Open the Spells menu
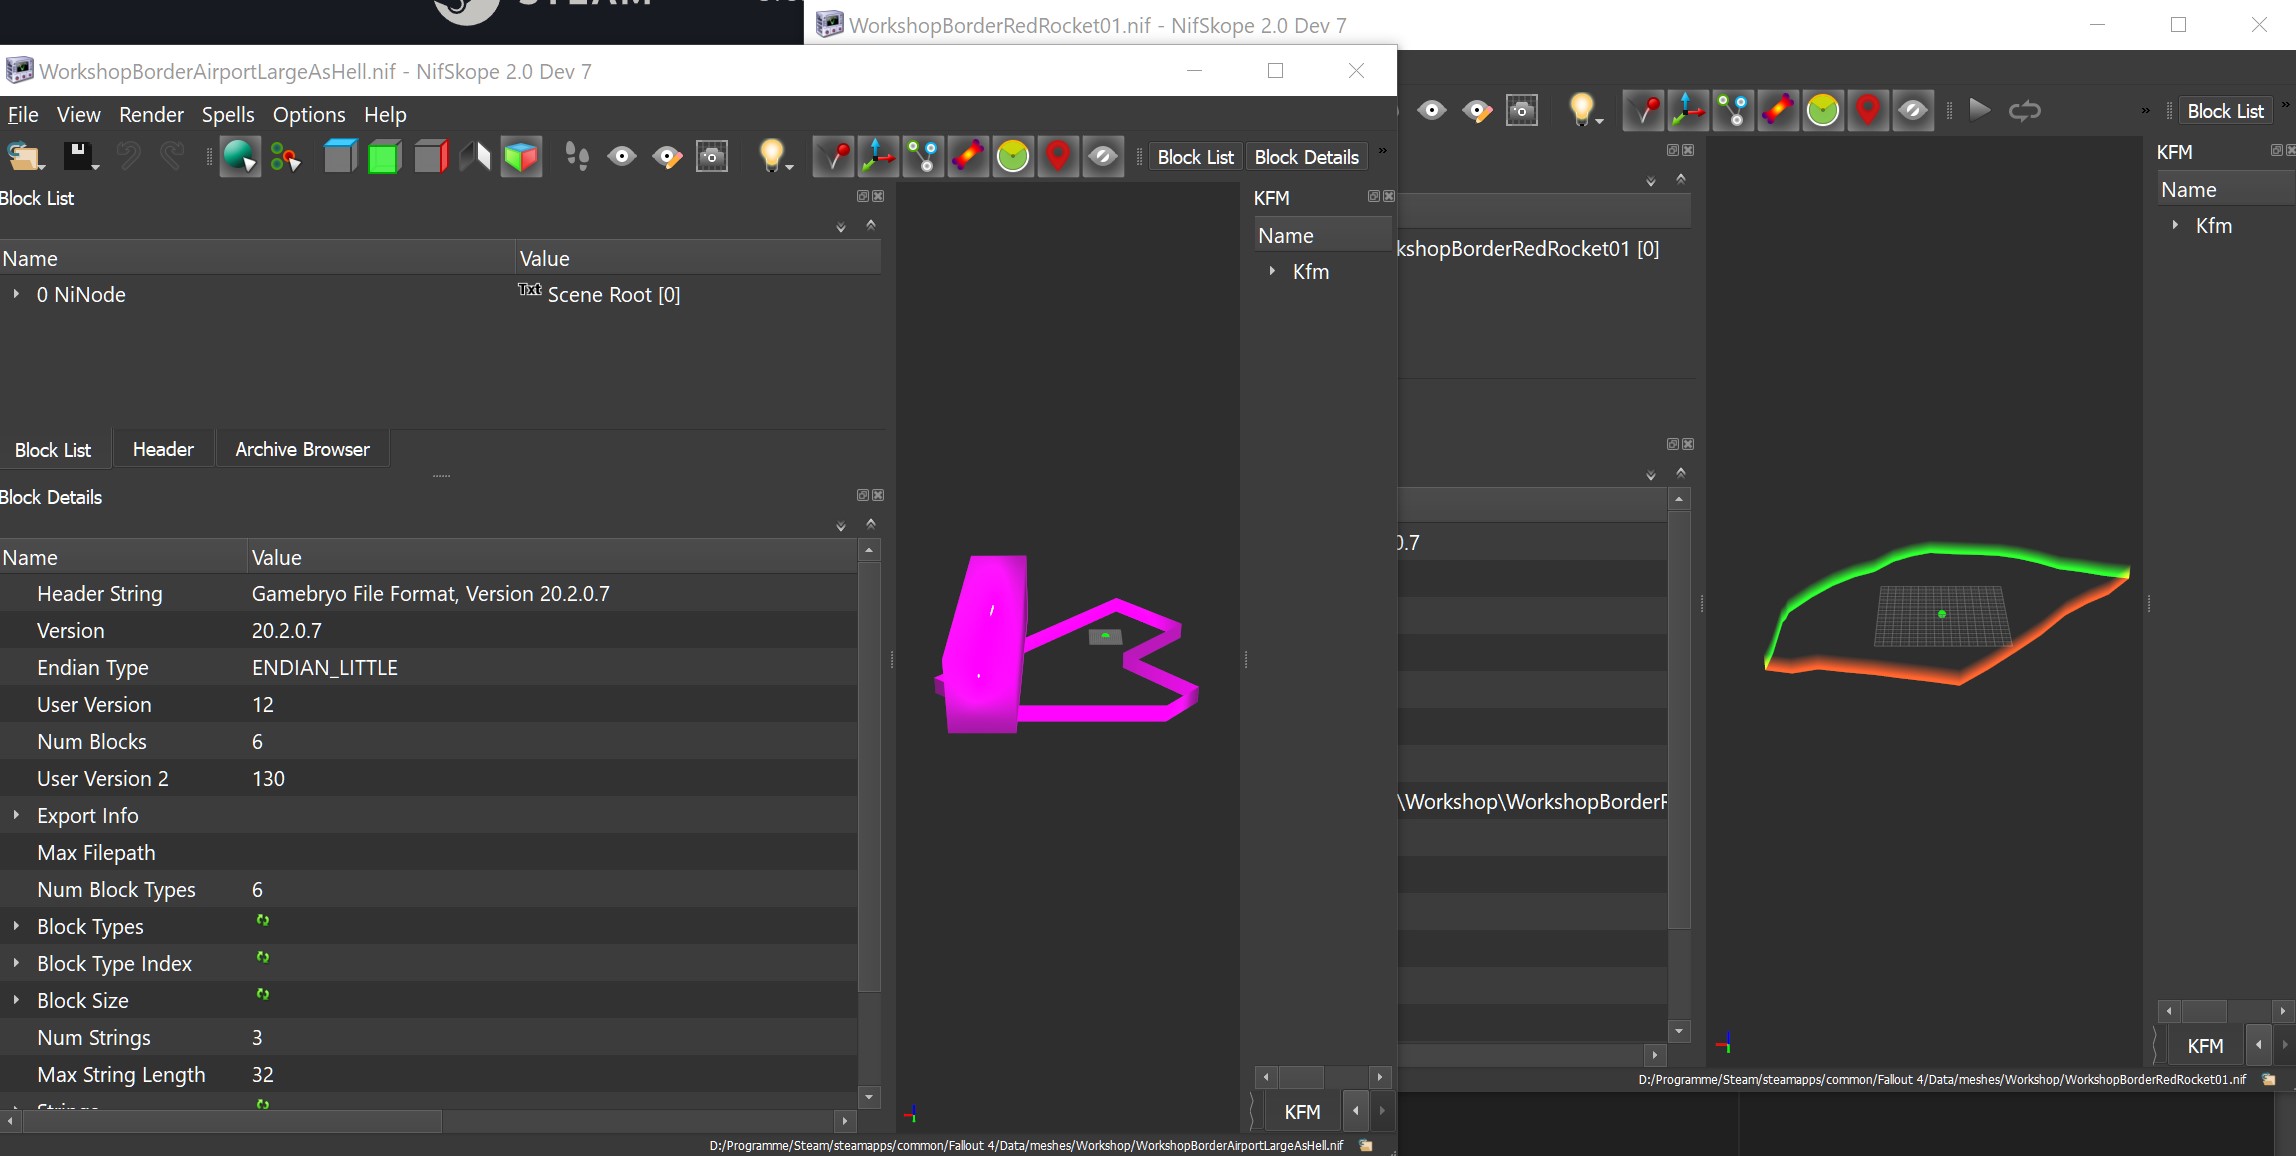Screen dimensions: 2296x1156 [228, 114]
